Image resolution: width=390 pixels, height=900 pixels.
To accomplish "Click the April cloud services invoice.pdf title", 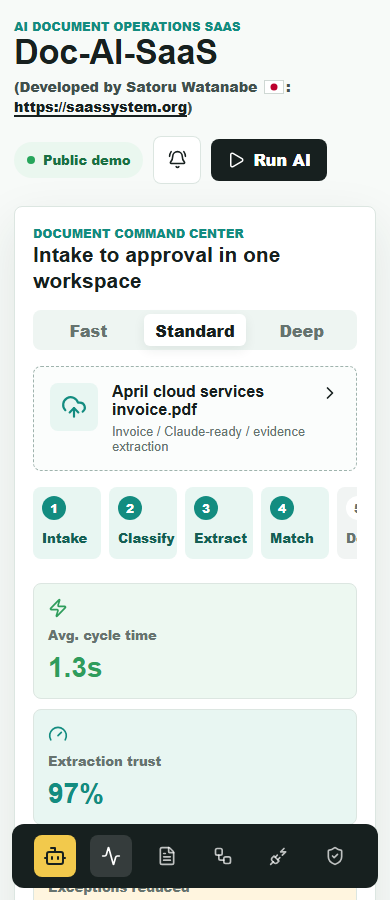I will tap(188, 401).
